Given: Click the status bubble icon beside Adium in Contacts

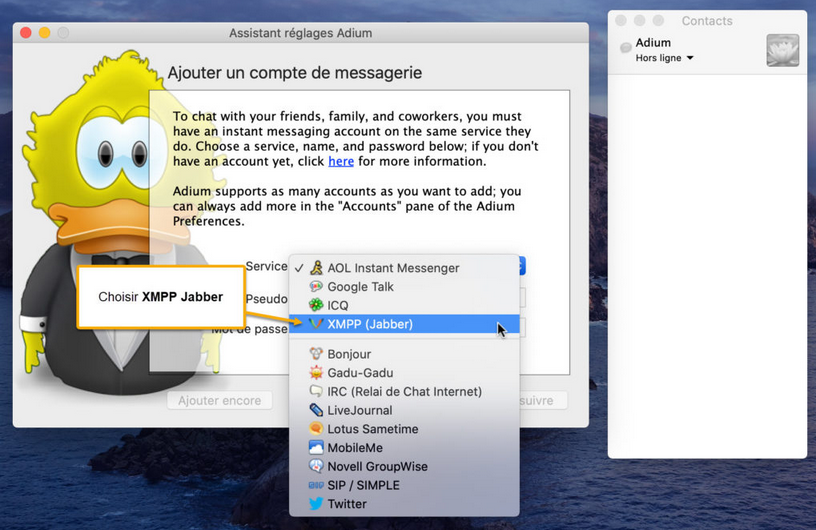Looking at the screenshot, I should [x=626, y=48].
